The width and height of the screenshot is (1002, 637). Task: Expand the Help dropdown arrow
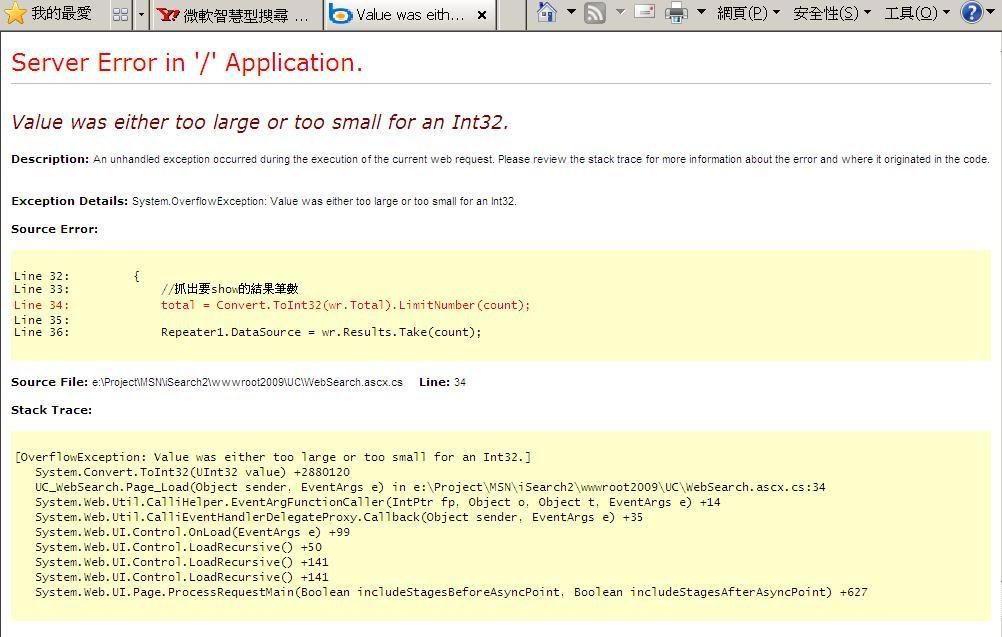pyautogui.click(x=993, y=13)
